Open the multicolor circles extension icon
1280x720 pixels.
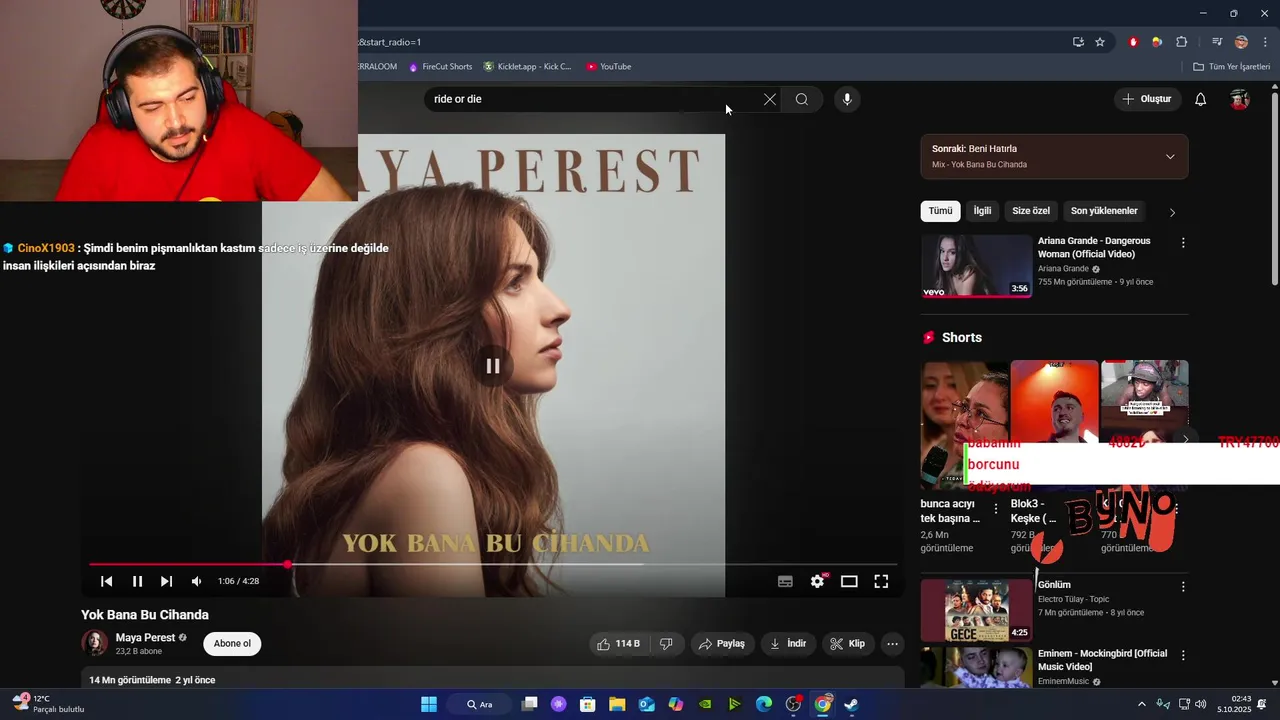pyautogui.click(x=1157, y=42)
